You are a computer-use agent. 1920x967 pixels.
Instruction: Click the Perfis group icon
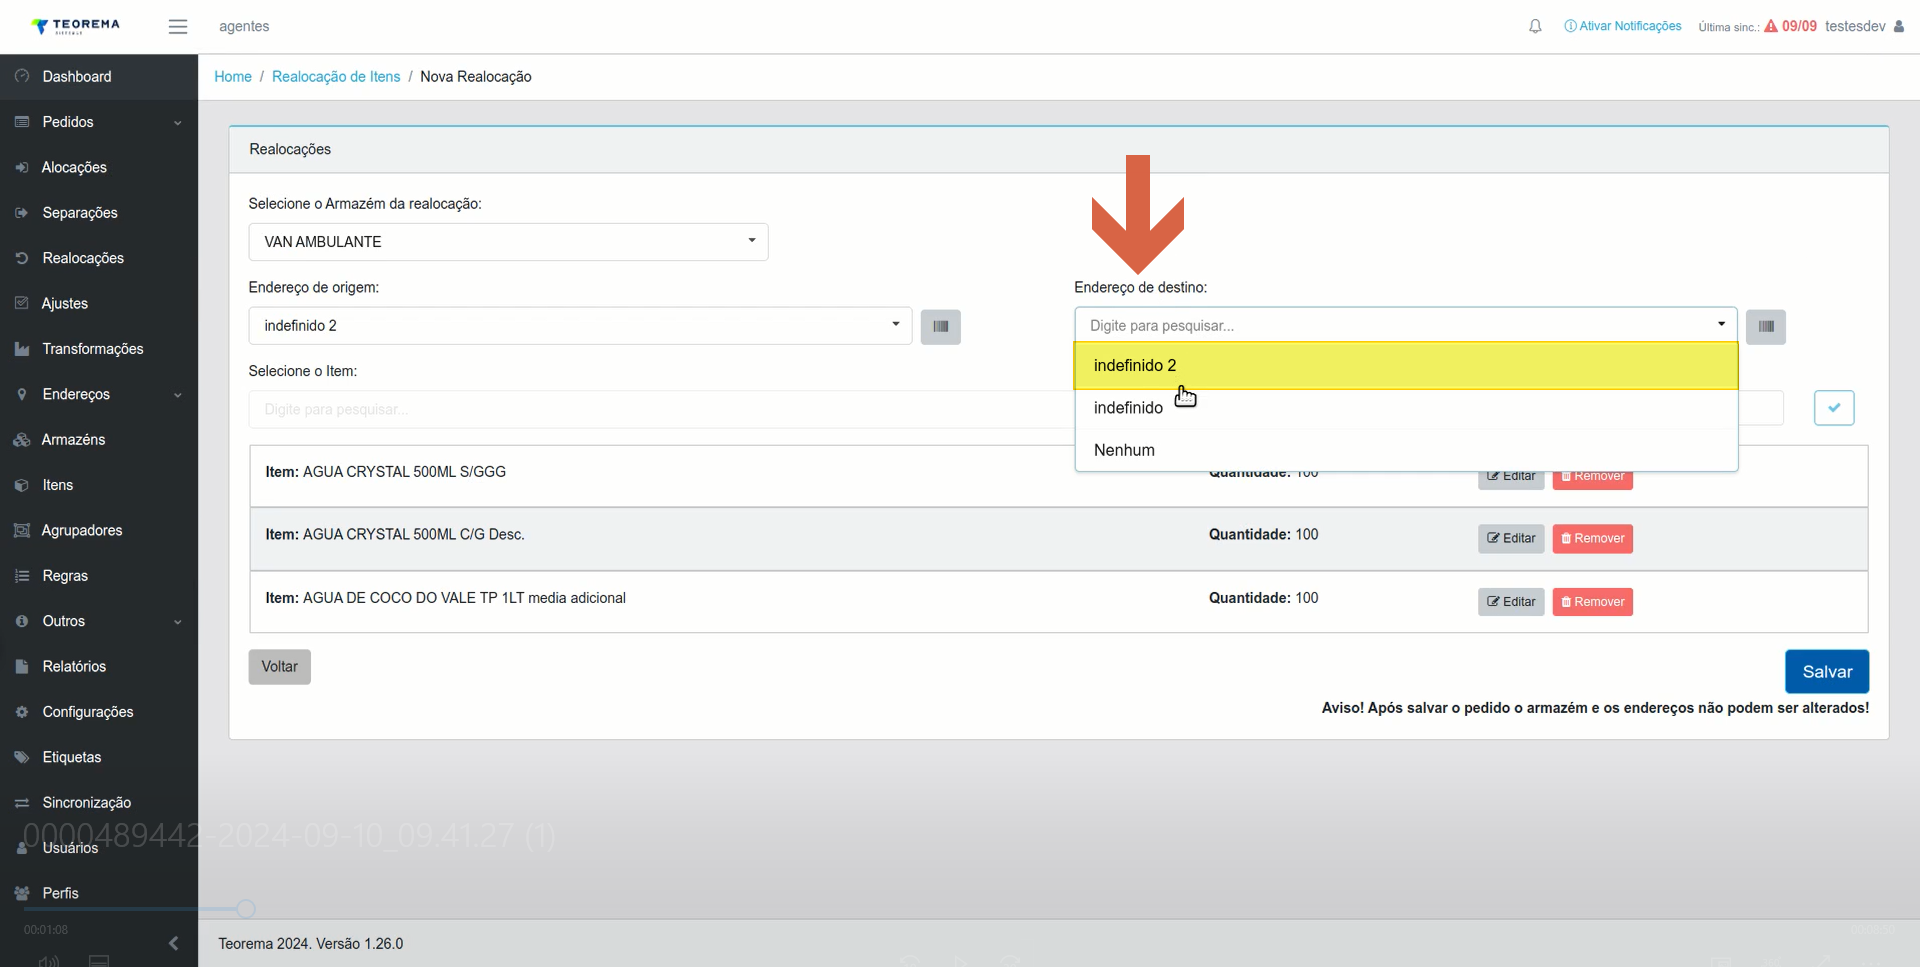point(22,893)
